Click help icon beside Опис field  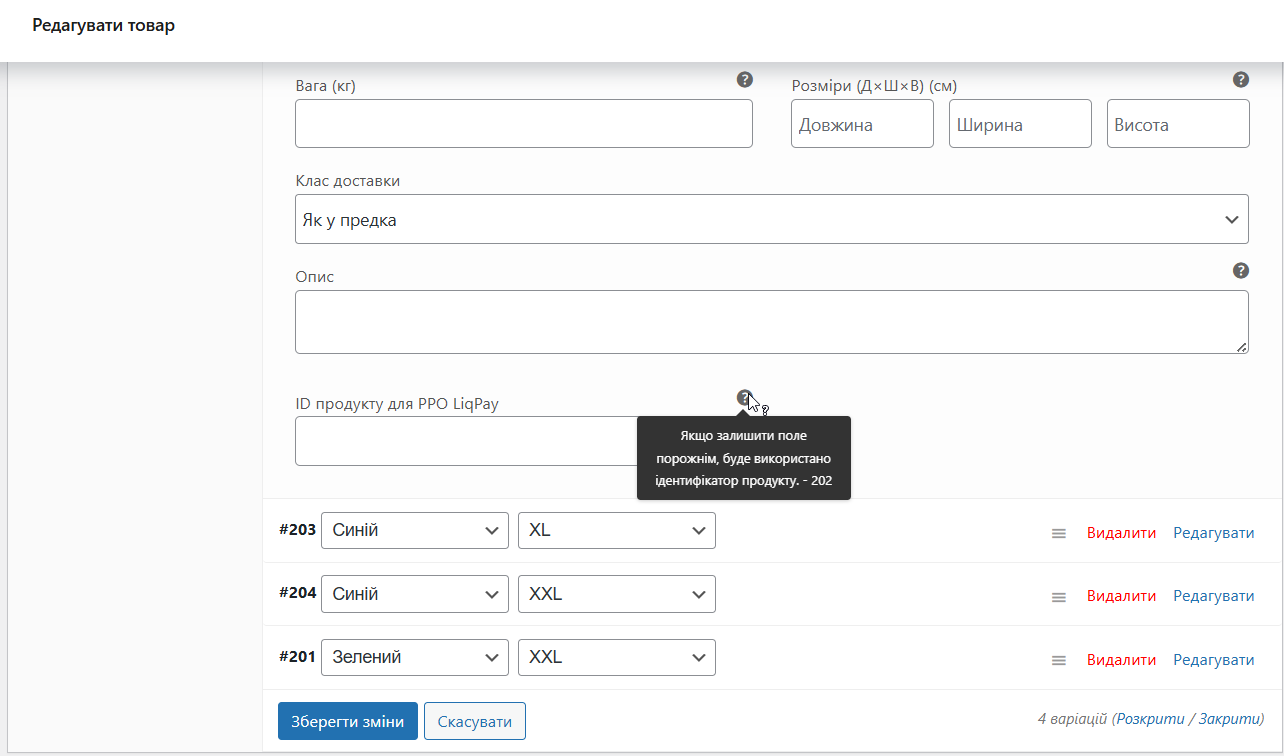(1240, 270)
